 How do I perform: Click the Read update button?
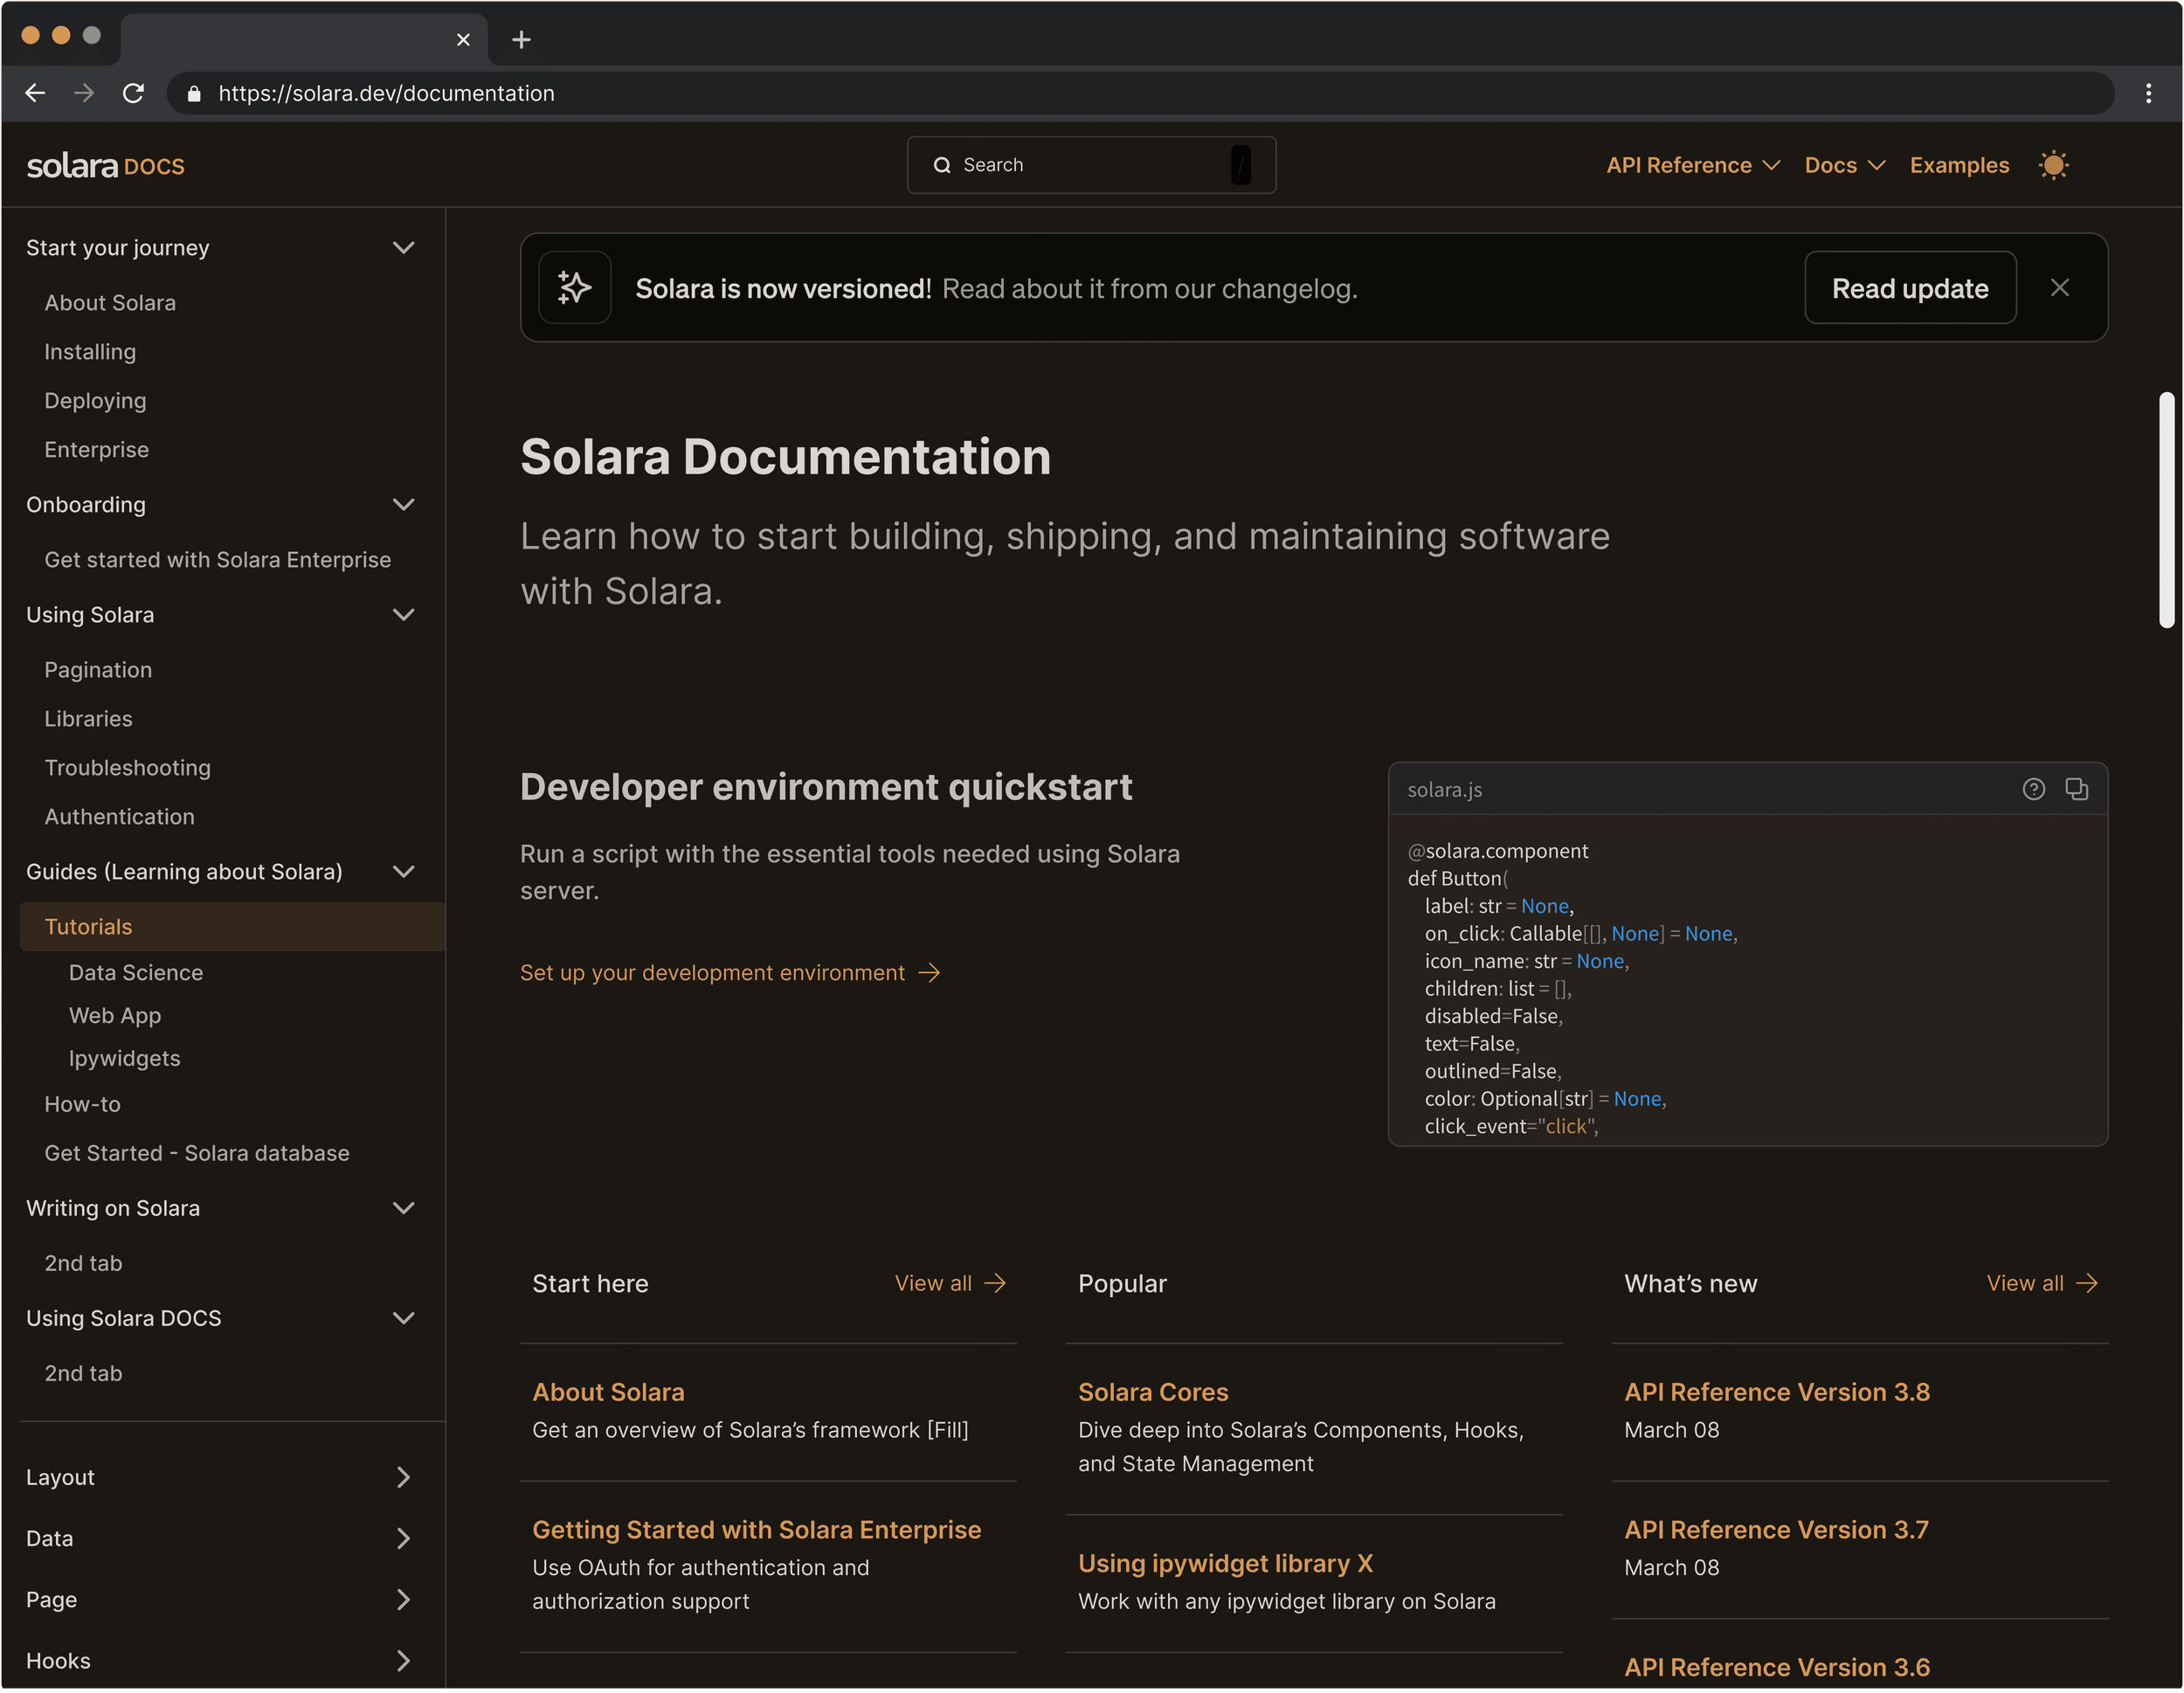[1909, 288]
